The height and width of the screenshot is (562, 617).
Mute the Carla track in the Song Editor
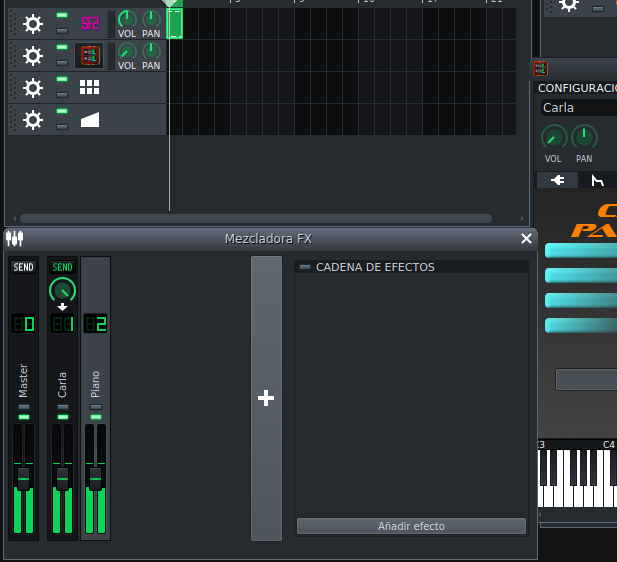click(62, 47)
